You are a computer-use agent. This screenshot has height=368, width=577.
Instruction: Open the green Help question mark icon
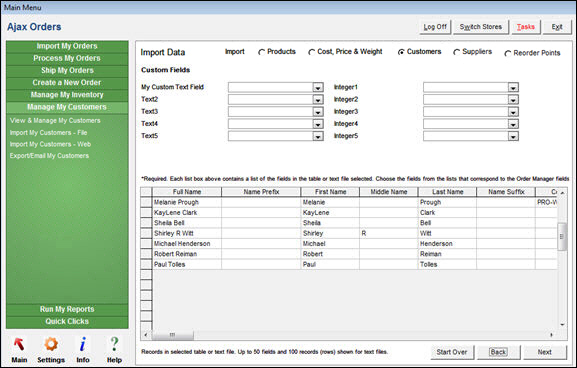click(x=114, y=344)
